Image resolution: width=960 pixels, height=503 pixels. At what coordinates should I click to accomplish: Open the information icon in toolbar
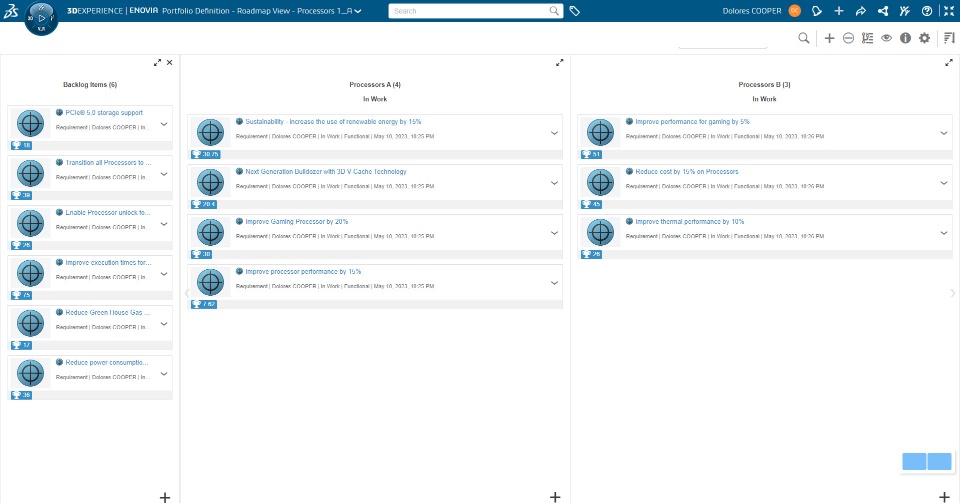point(906,38)
